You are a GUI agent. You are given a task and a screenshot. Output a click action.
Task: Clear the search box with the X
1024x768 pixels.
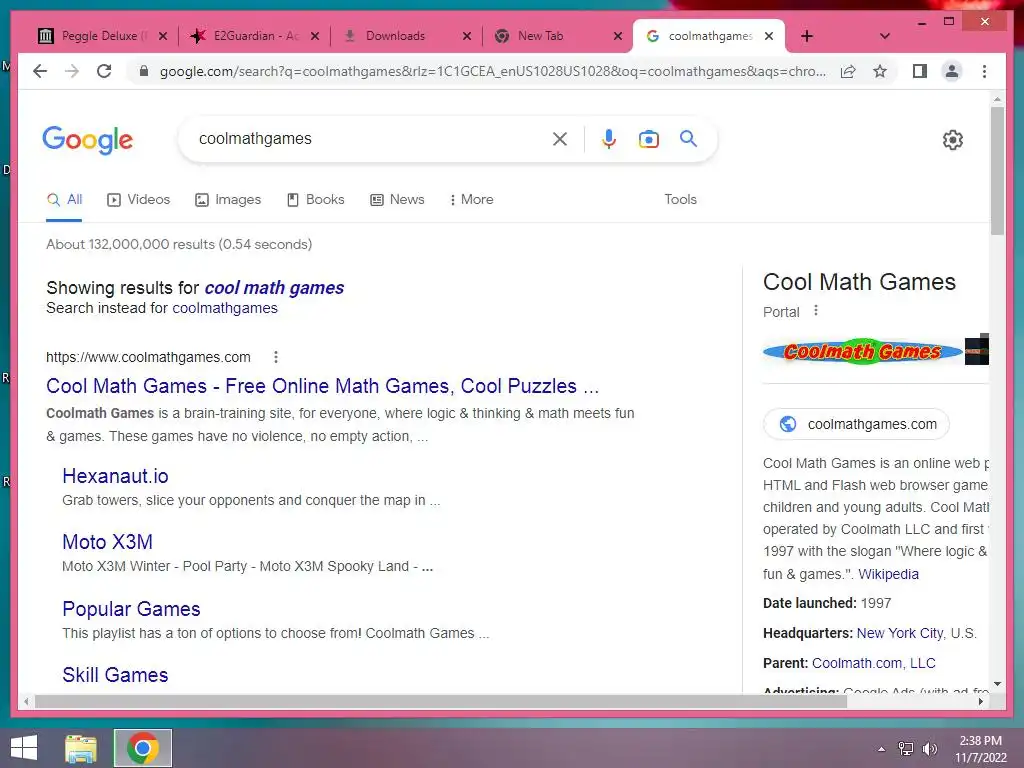560,138
